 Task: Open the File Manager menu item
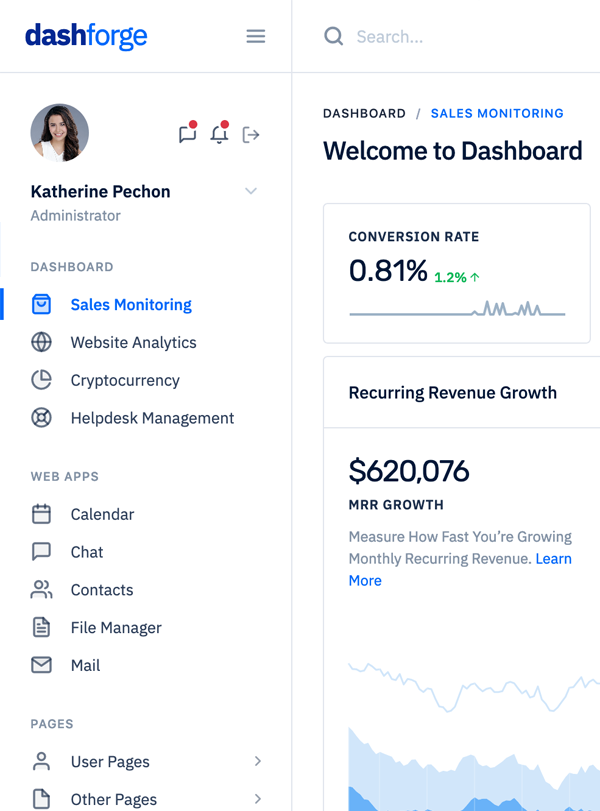[x=115, y=628]
